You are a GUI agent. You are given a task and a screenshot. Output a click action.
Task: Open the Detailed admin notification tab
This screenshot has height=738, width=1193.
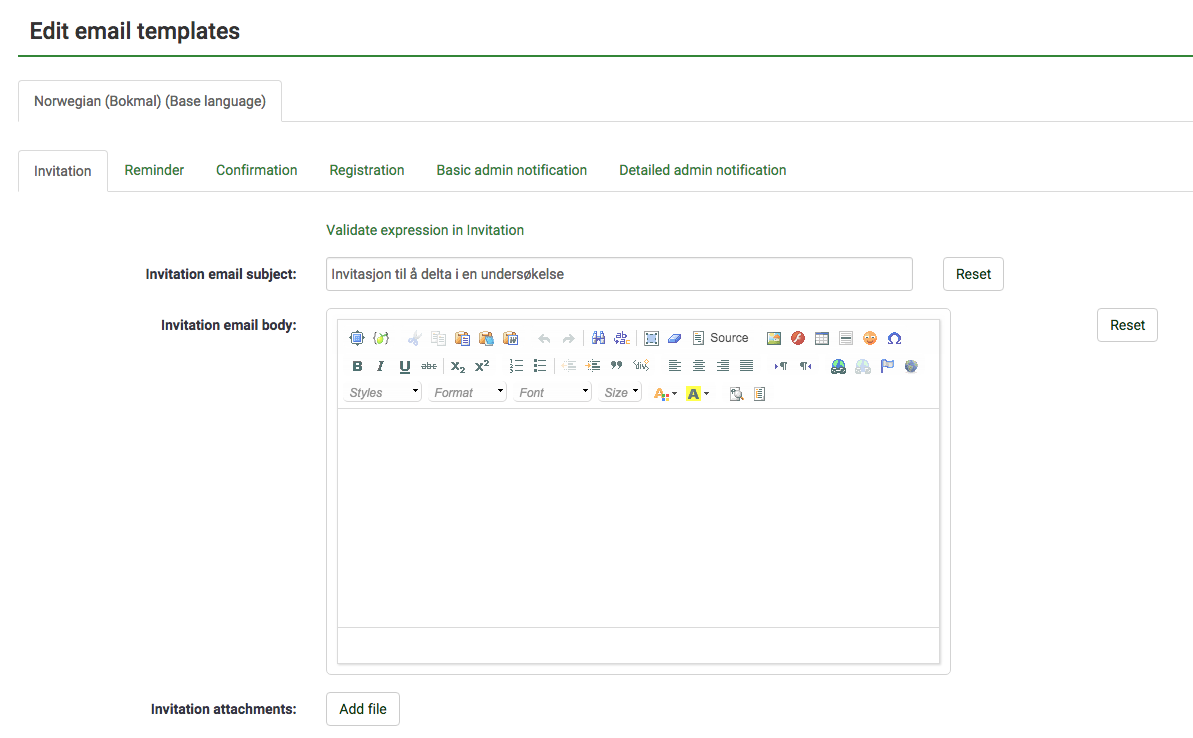(702, 170)
